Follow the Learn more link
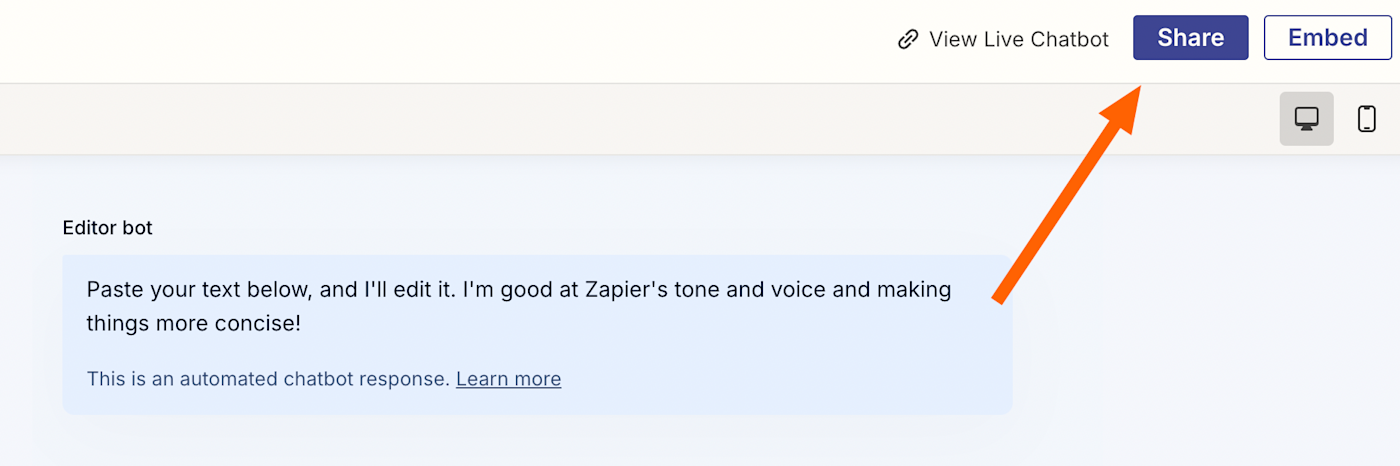The width and height of the screenshot is (1400, 466). coord(508,379)
